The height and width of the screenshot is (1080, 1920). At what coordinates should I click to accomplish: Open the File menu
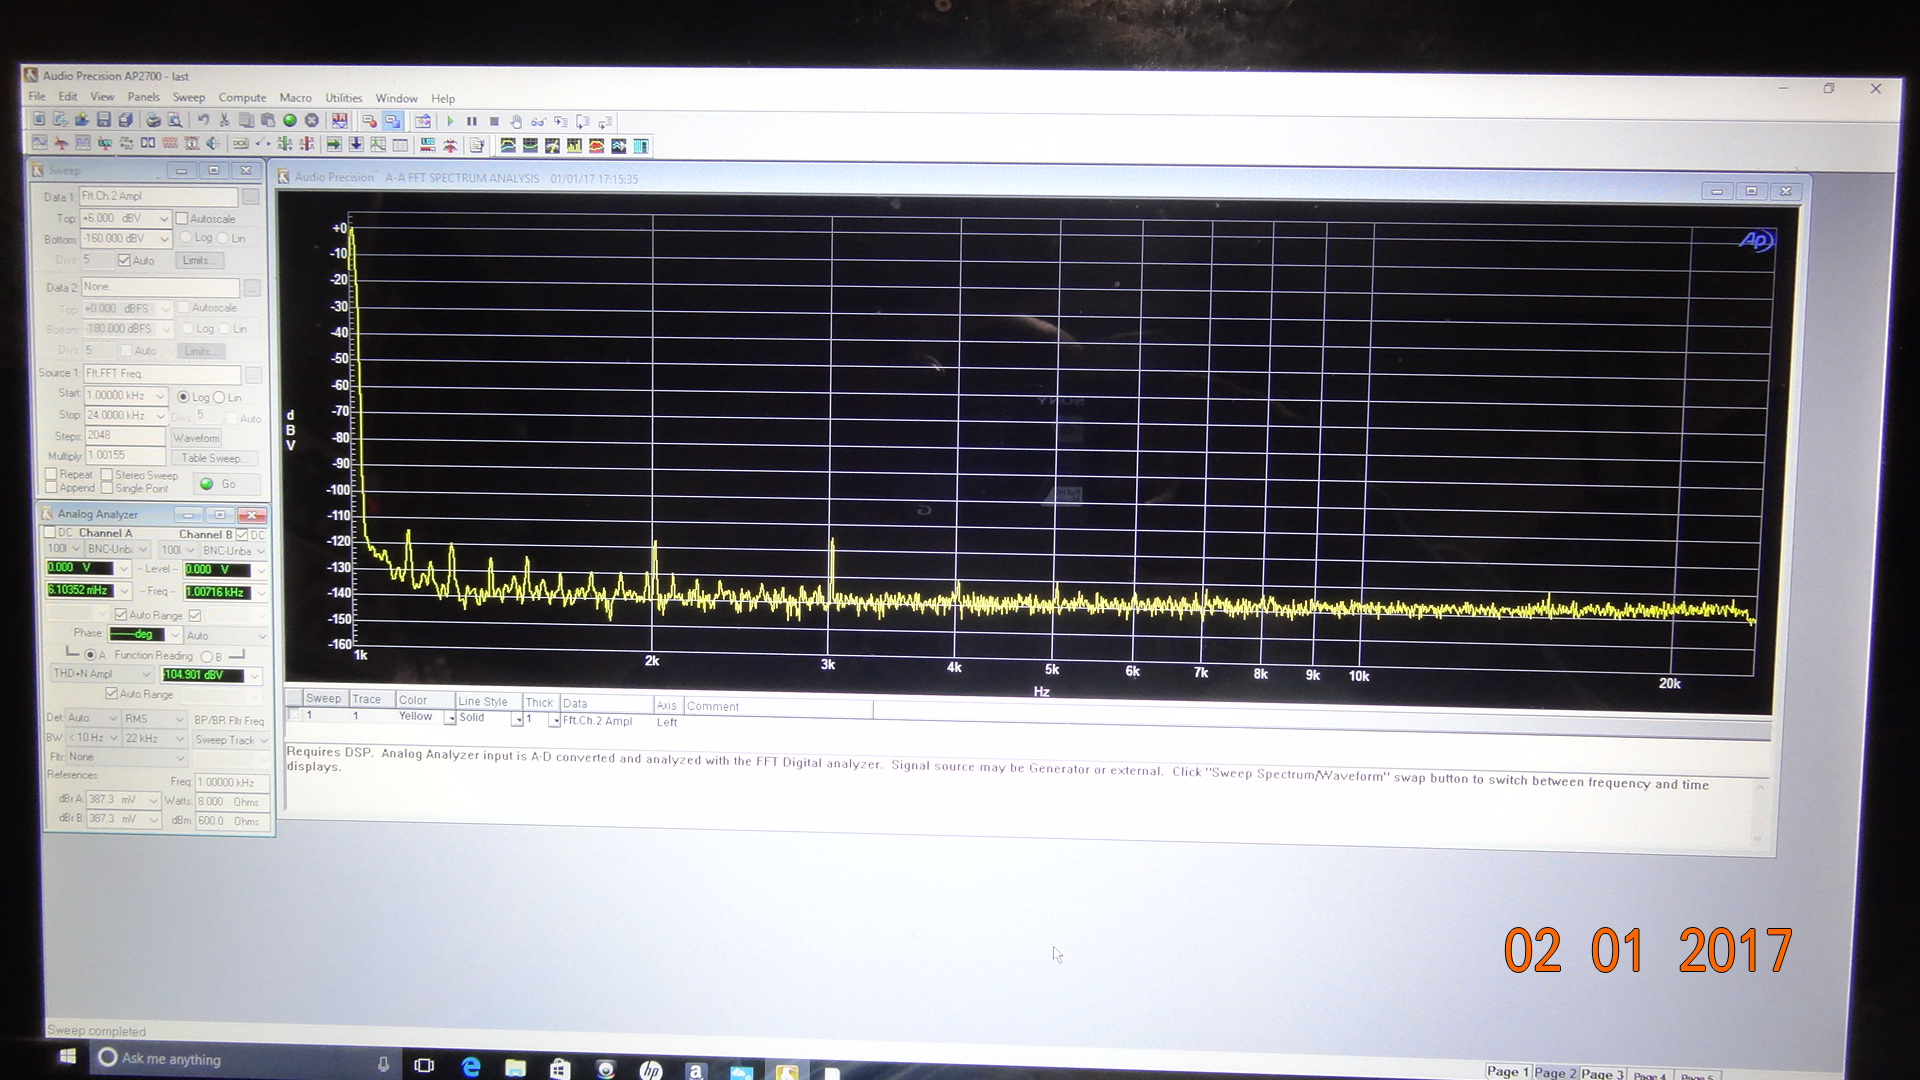tap(37, 97)
